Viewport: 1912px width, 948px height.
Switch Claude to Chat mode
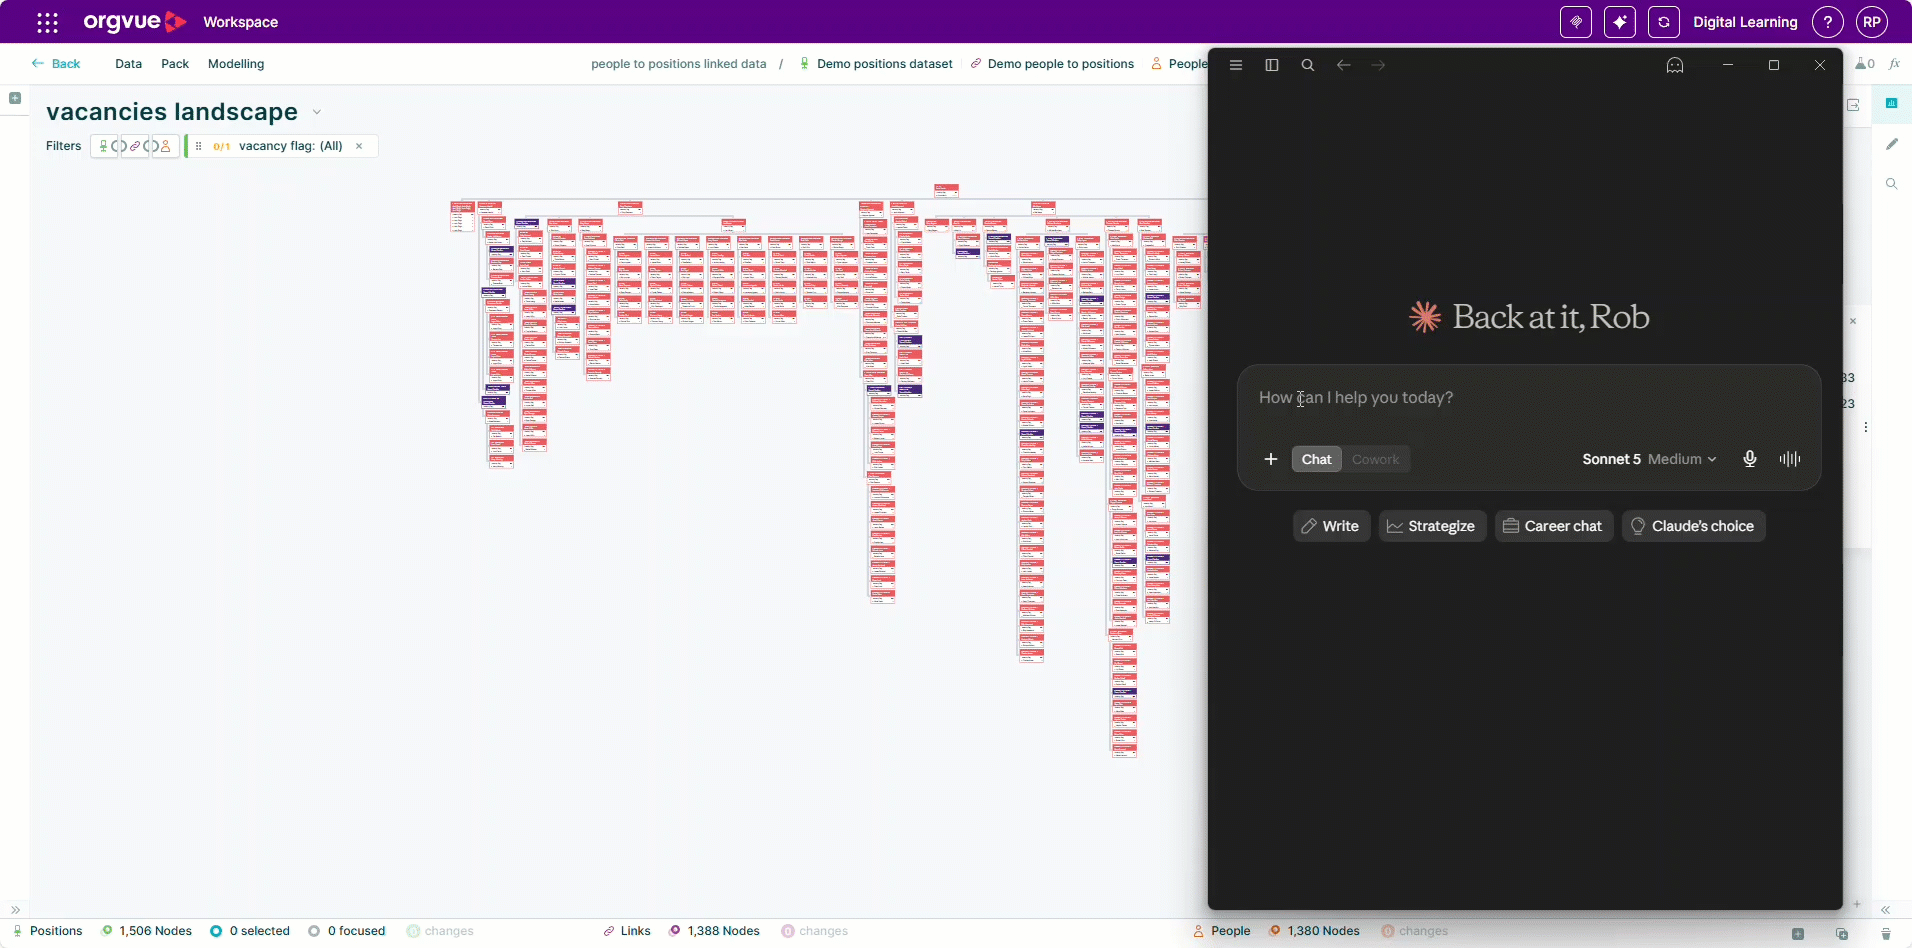coord(1316,459)
